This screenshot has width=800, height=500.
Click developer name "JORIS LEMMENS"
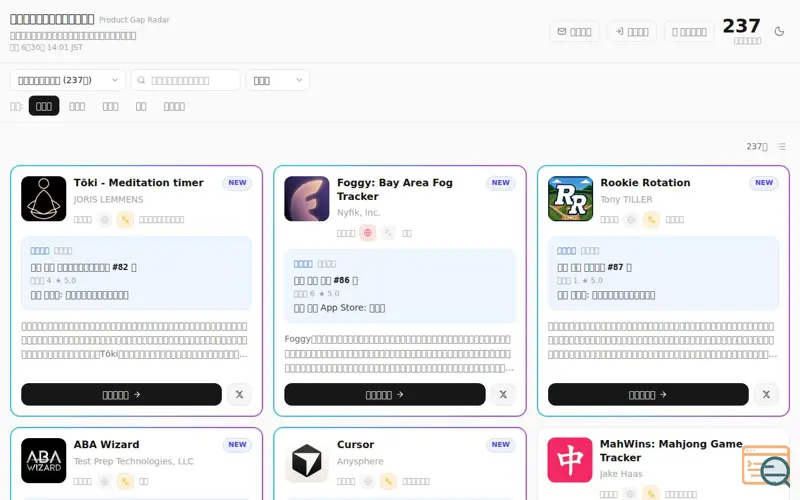pyautogui.click(x=108, y=199)
